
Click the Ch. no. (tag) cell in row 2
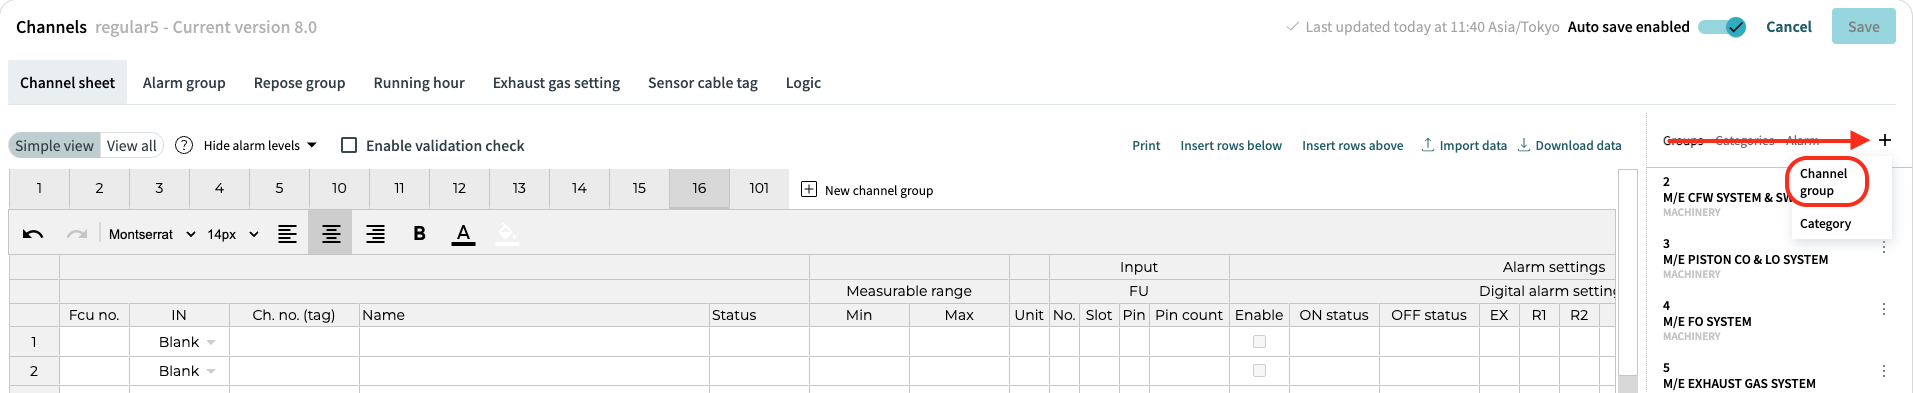pos(294,371)
